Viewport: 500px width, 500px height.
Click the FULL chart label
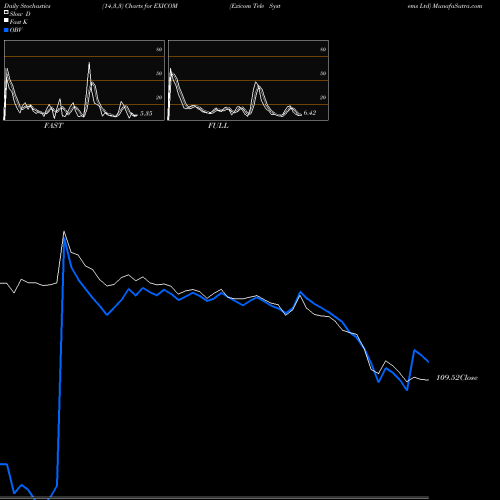point(218,126)
